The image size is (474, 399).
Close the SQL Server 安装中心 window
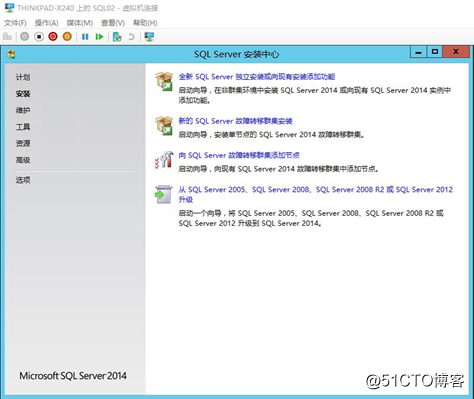point(456,52)
